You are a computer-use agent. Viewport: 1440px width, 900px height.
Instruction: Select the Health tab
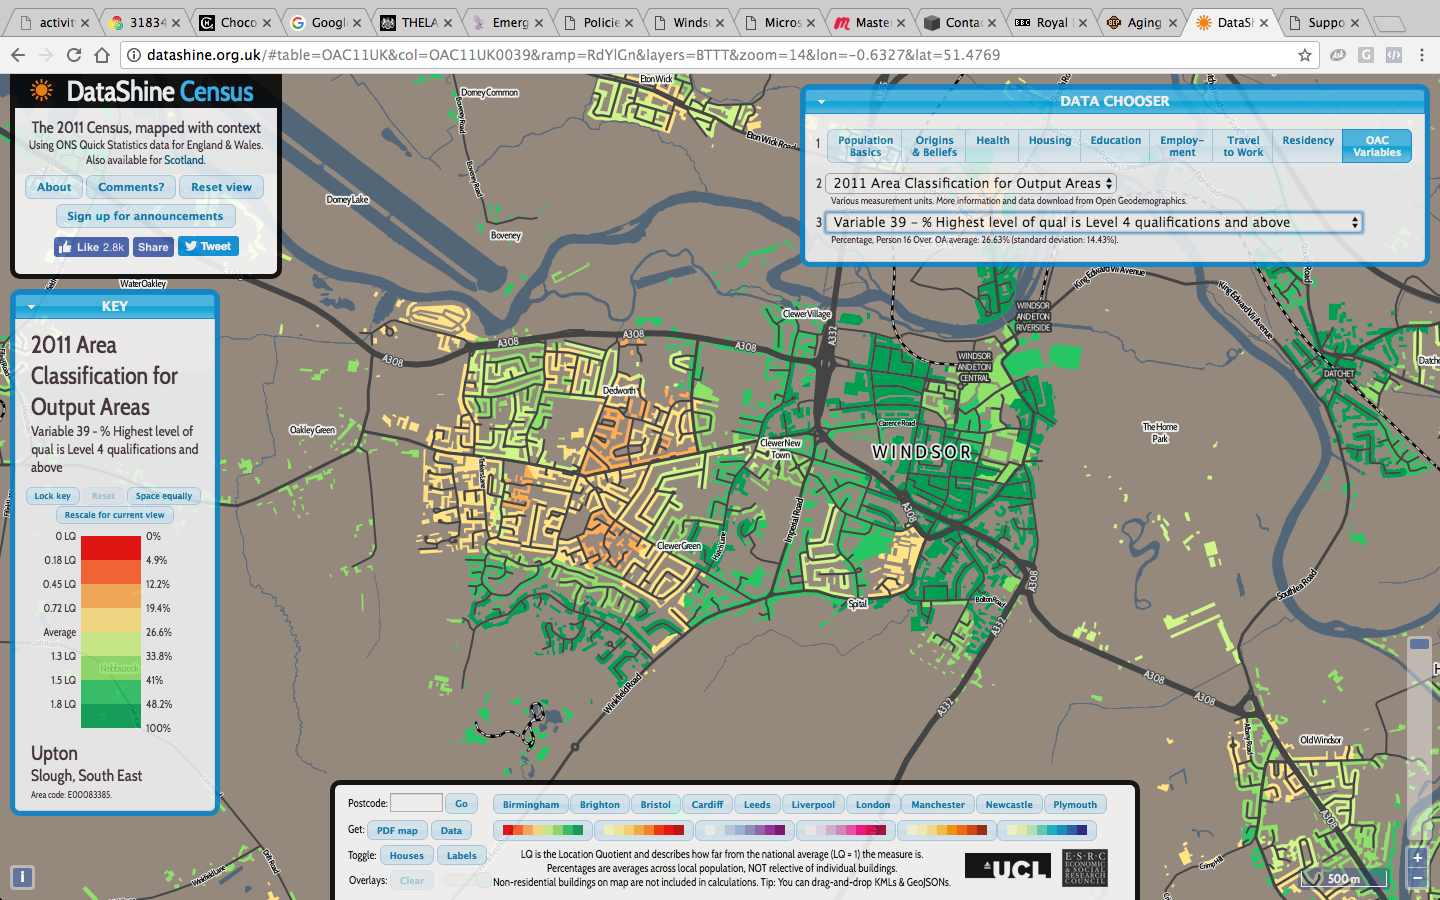(993, 146)
